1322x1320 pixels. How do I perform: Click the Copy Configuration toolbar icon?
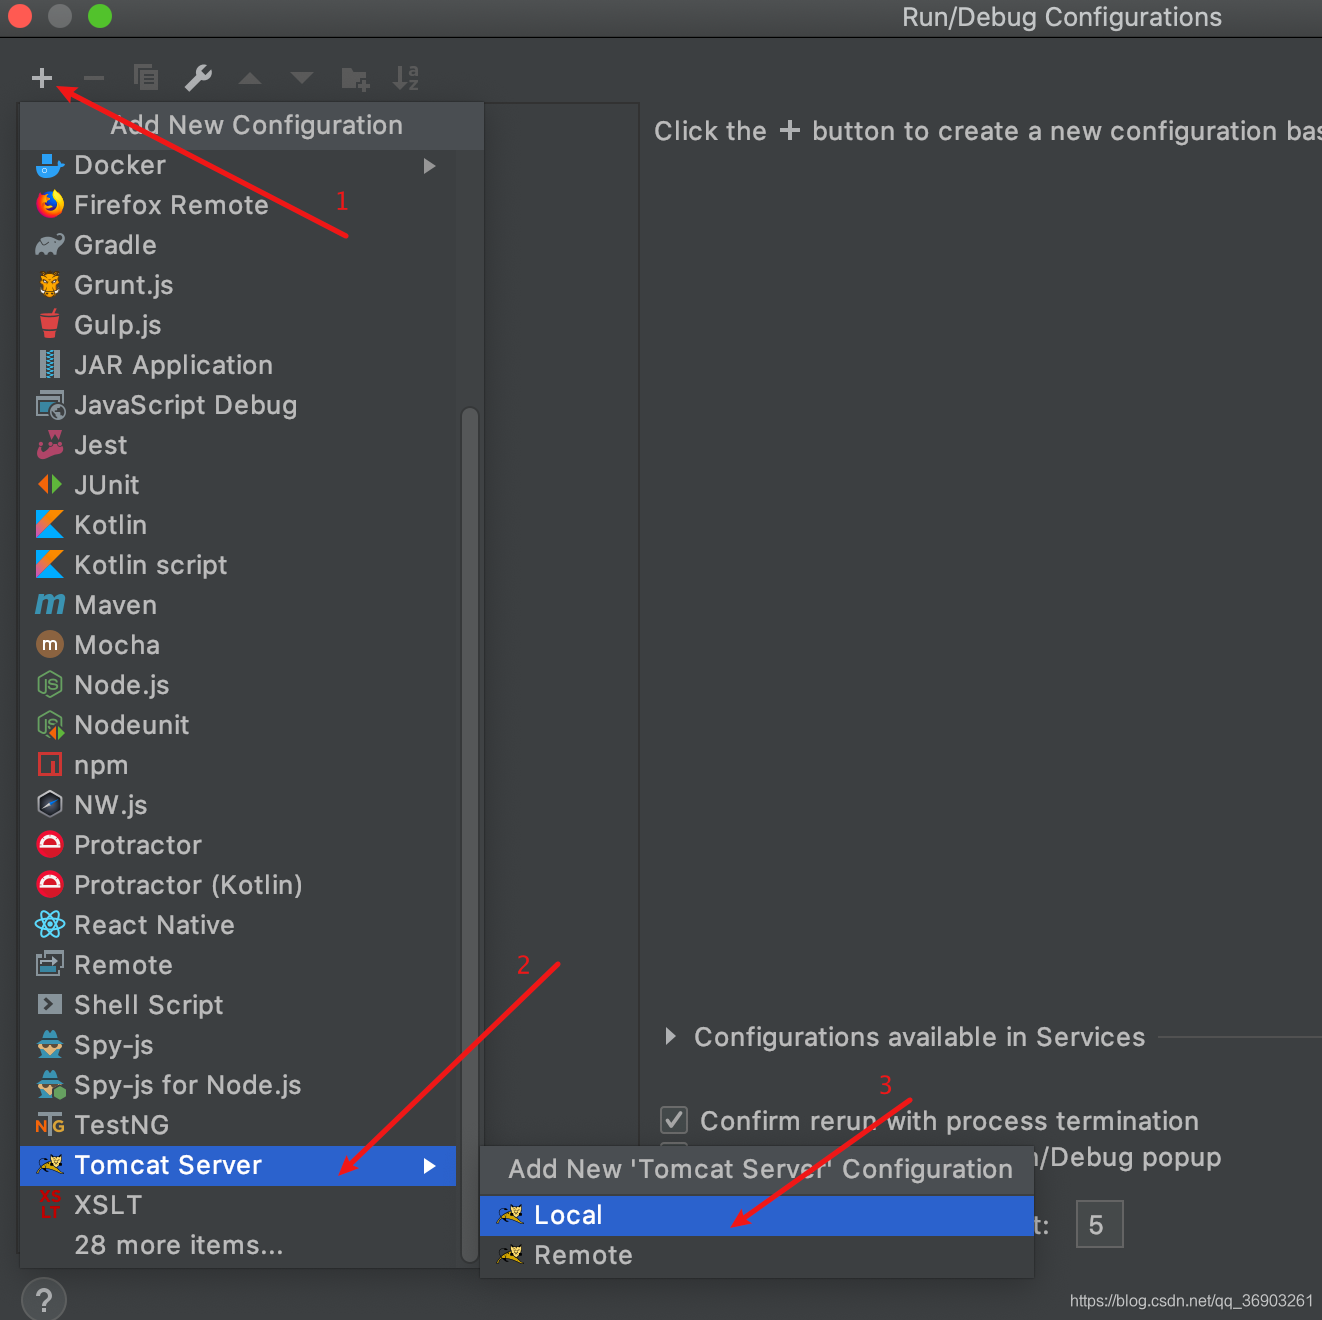point(146,78)
